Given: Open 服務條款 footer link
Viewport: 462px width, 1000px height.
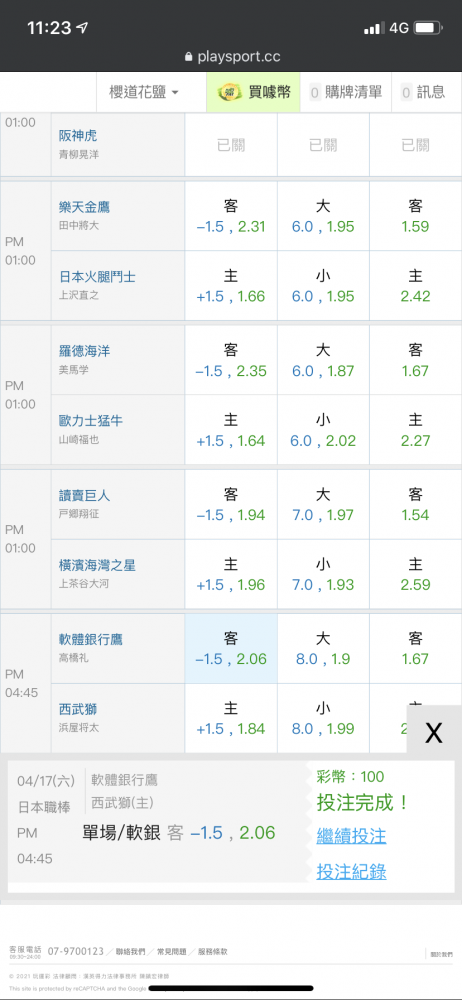Looking at the screenshot, I should click(x=212, y=952).
